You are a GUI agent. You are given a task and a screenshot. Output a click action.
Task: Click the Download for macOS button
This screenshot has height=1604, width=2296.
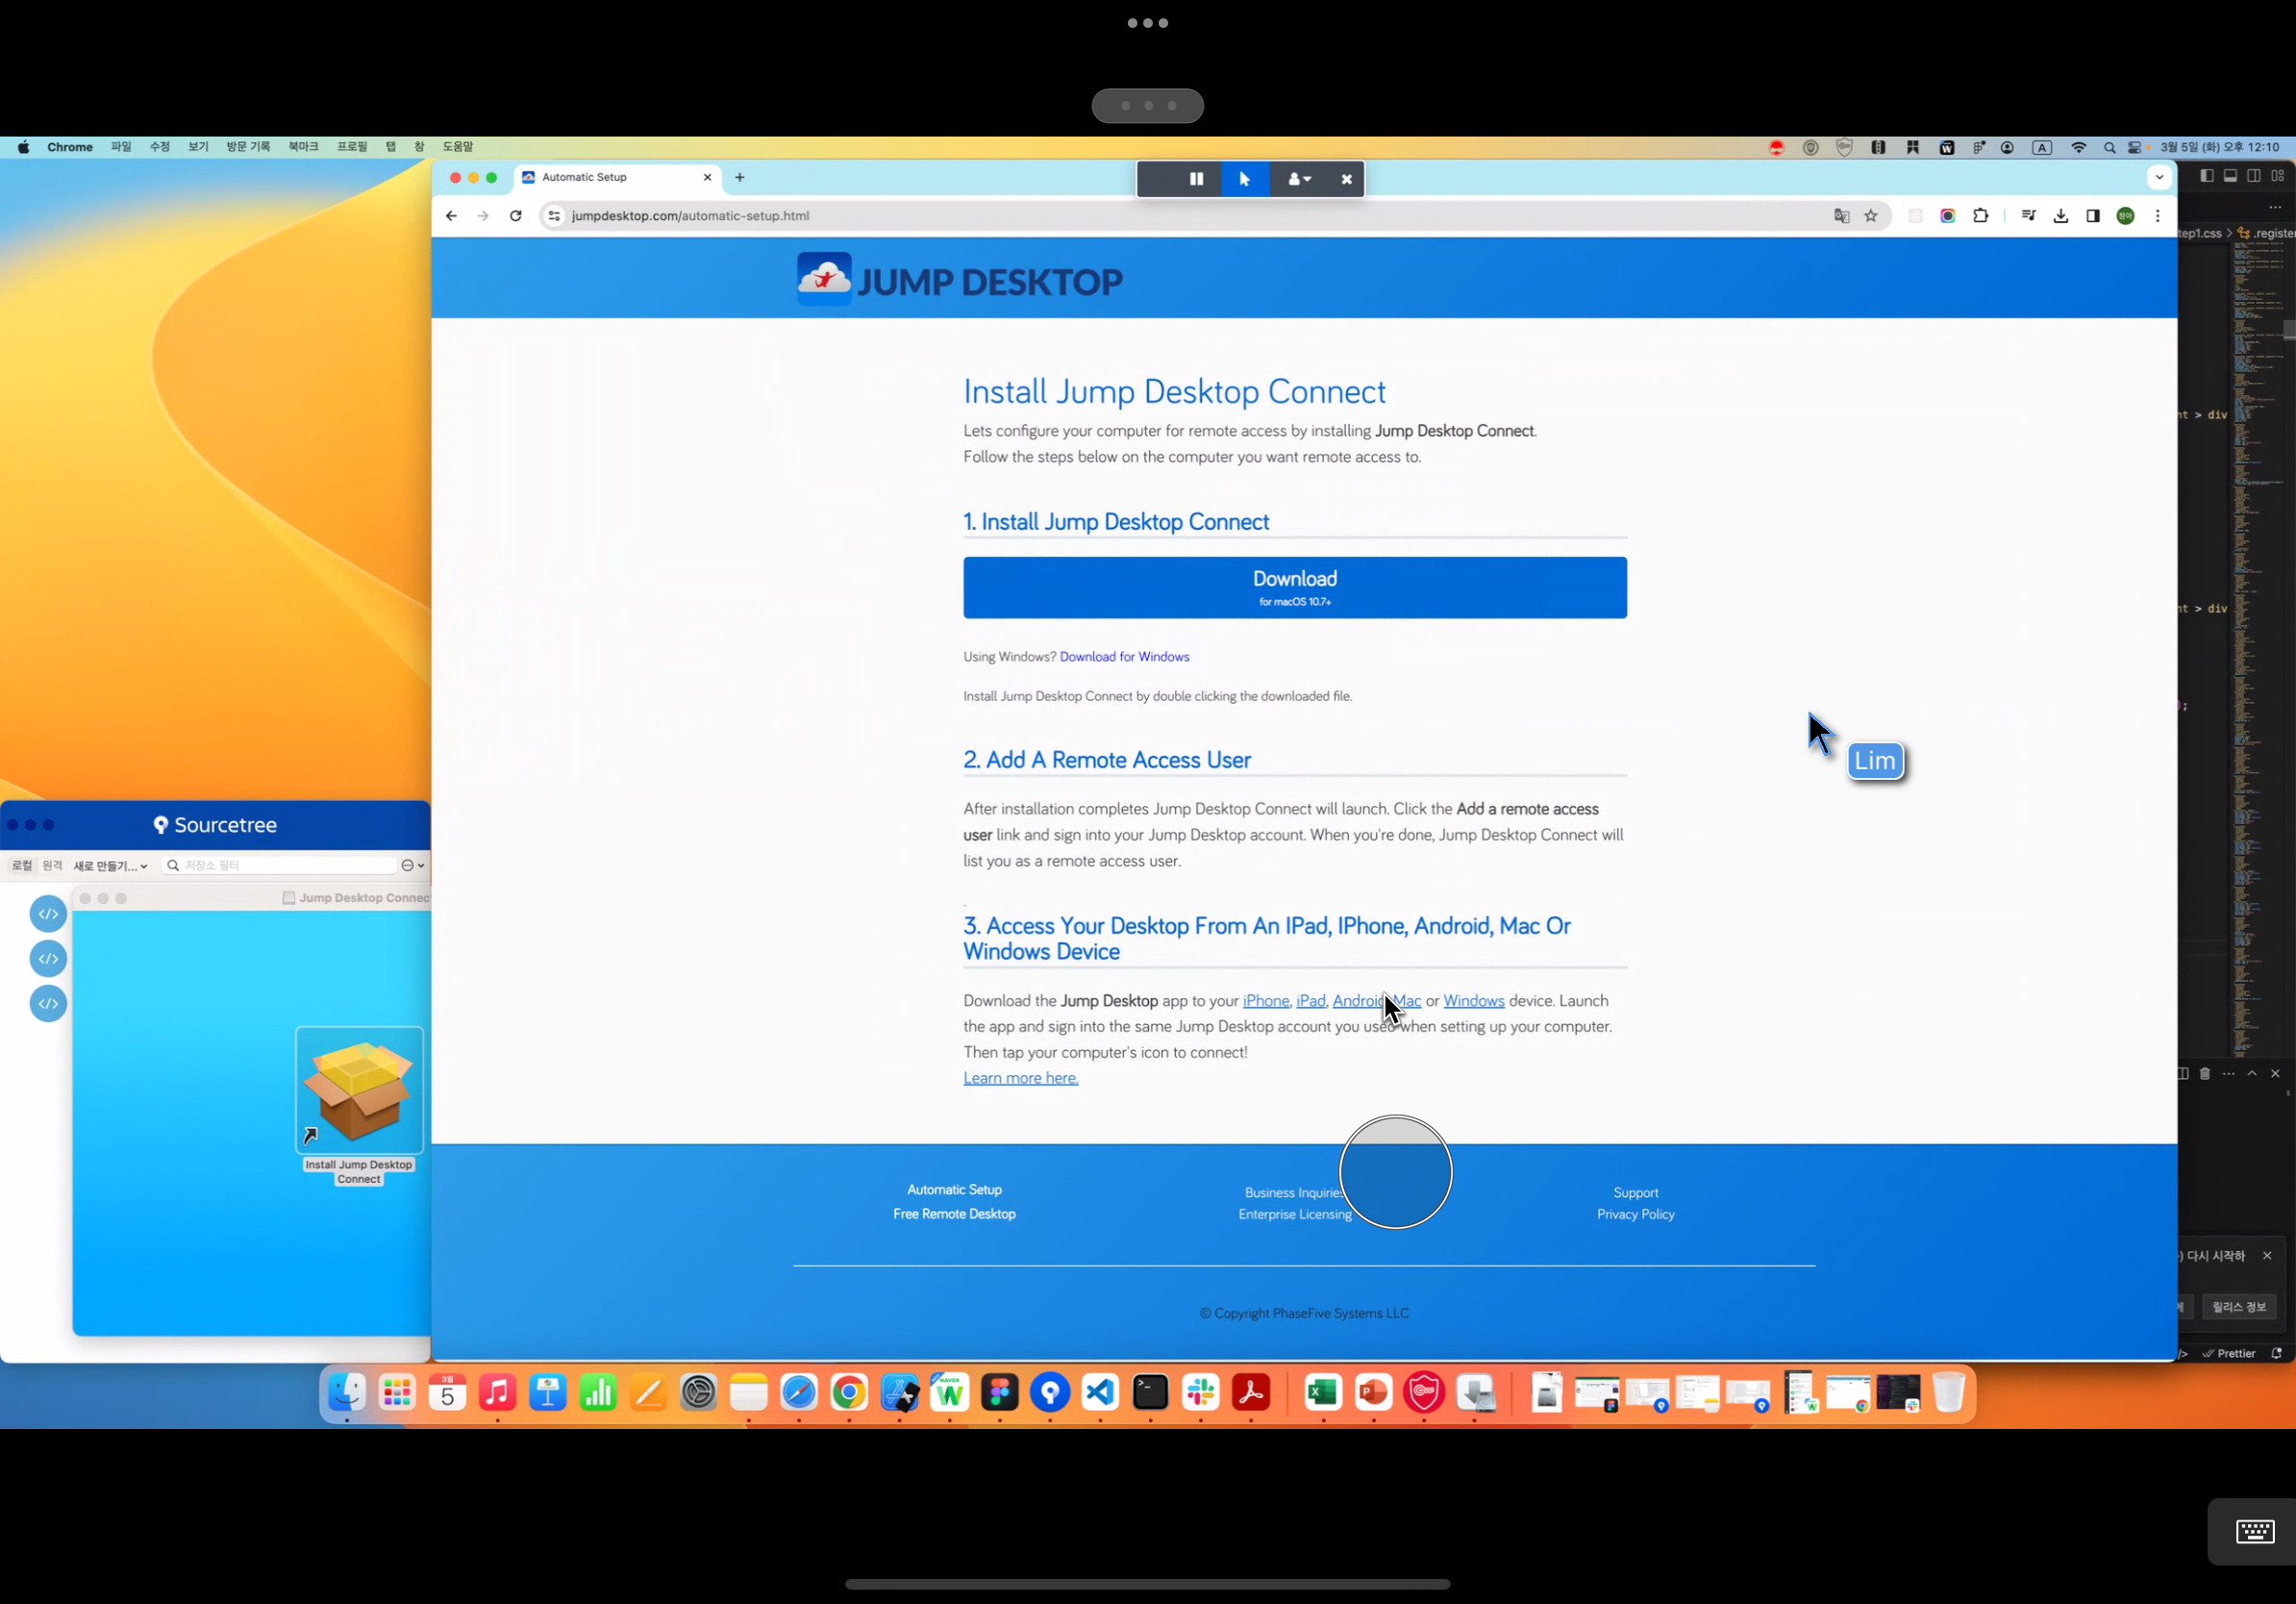point(1294,587)
